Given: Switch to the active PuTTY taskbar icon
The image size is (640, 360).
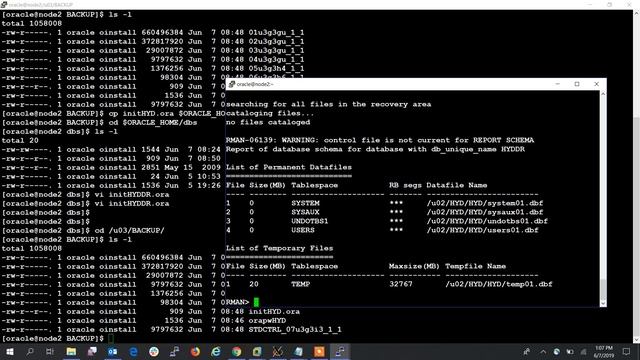Looking at the screenshot, I should click(340, 351).
